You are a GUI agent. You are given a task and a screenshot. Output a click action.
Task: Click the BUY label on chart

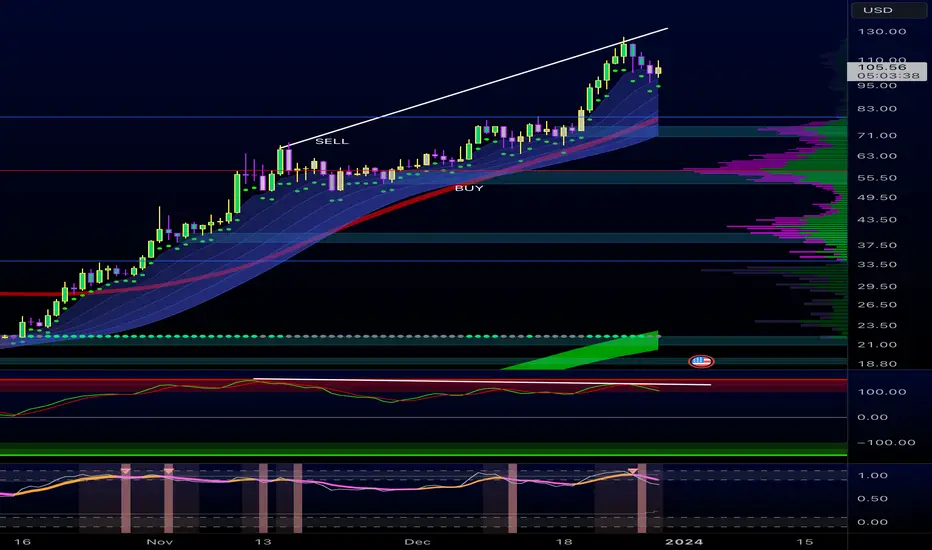coord(469,188)
